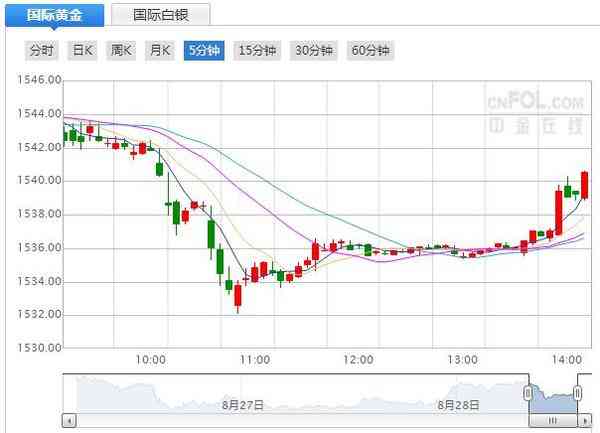The width and height of the screenshot is (600, 433).
Task: Click the 8月28日 area in navigator
Action: pyautogui.click(x=460, y=404)
